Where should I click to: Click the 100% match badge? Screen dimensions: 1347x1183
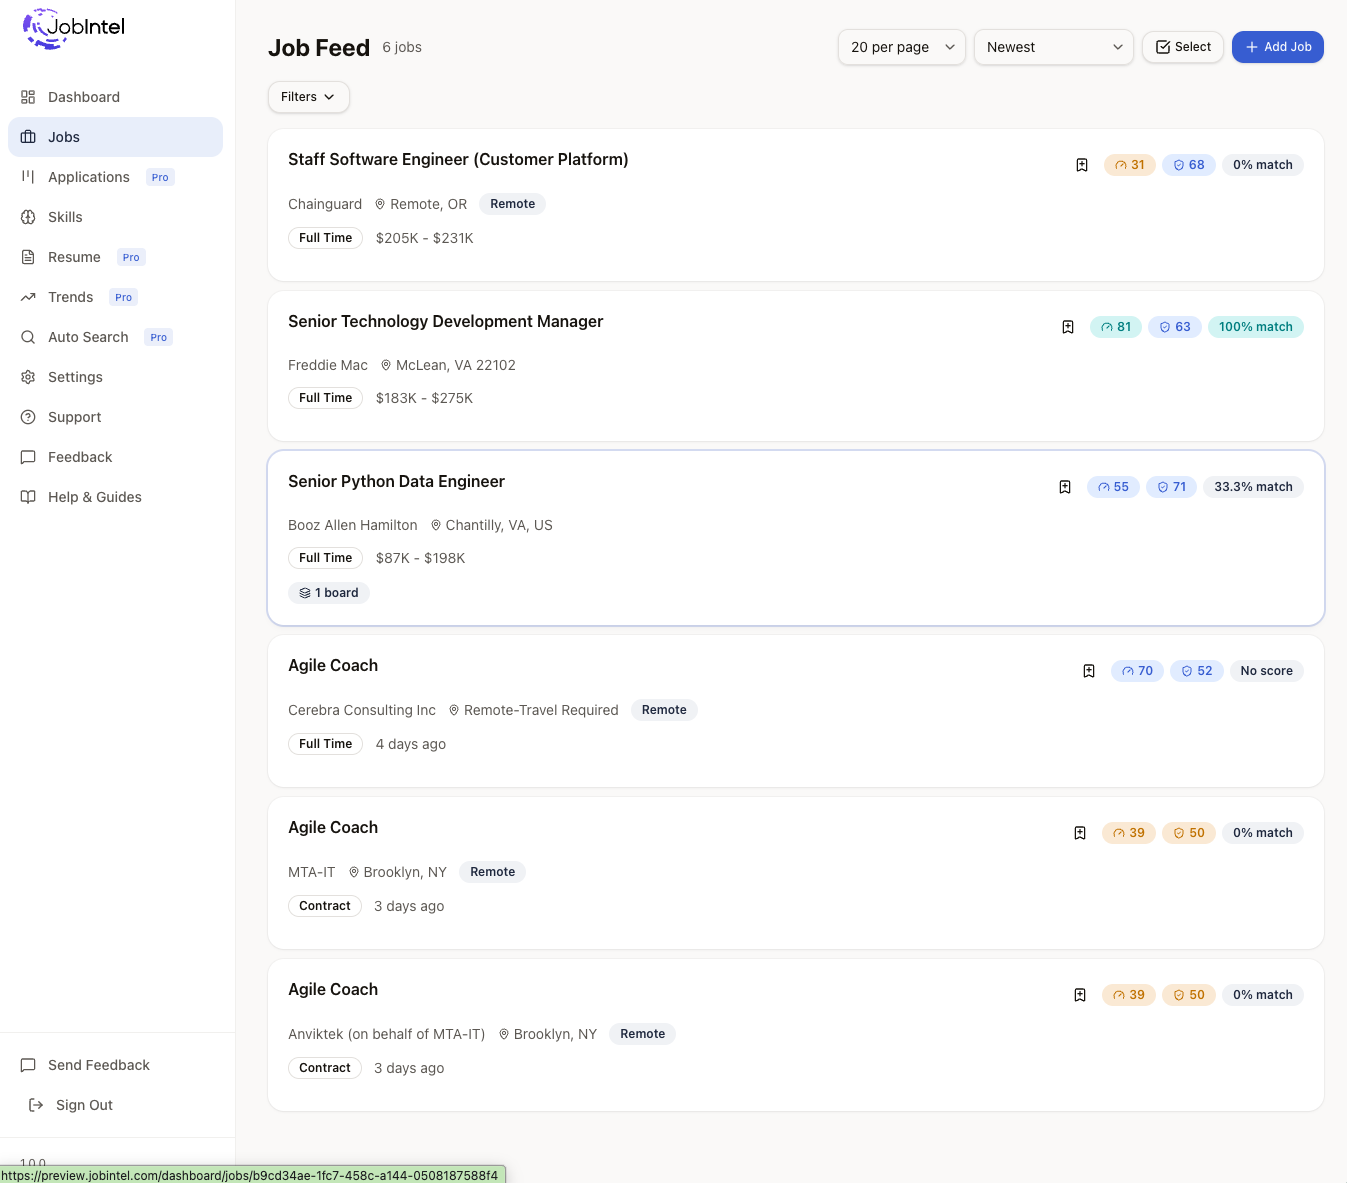pos(1256,327)
